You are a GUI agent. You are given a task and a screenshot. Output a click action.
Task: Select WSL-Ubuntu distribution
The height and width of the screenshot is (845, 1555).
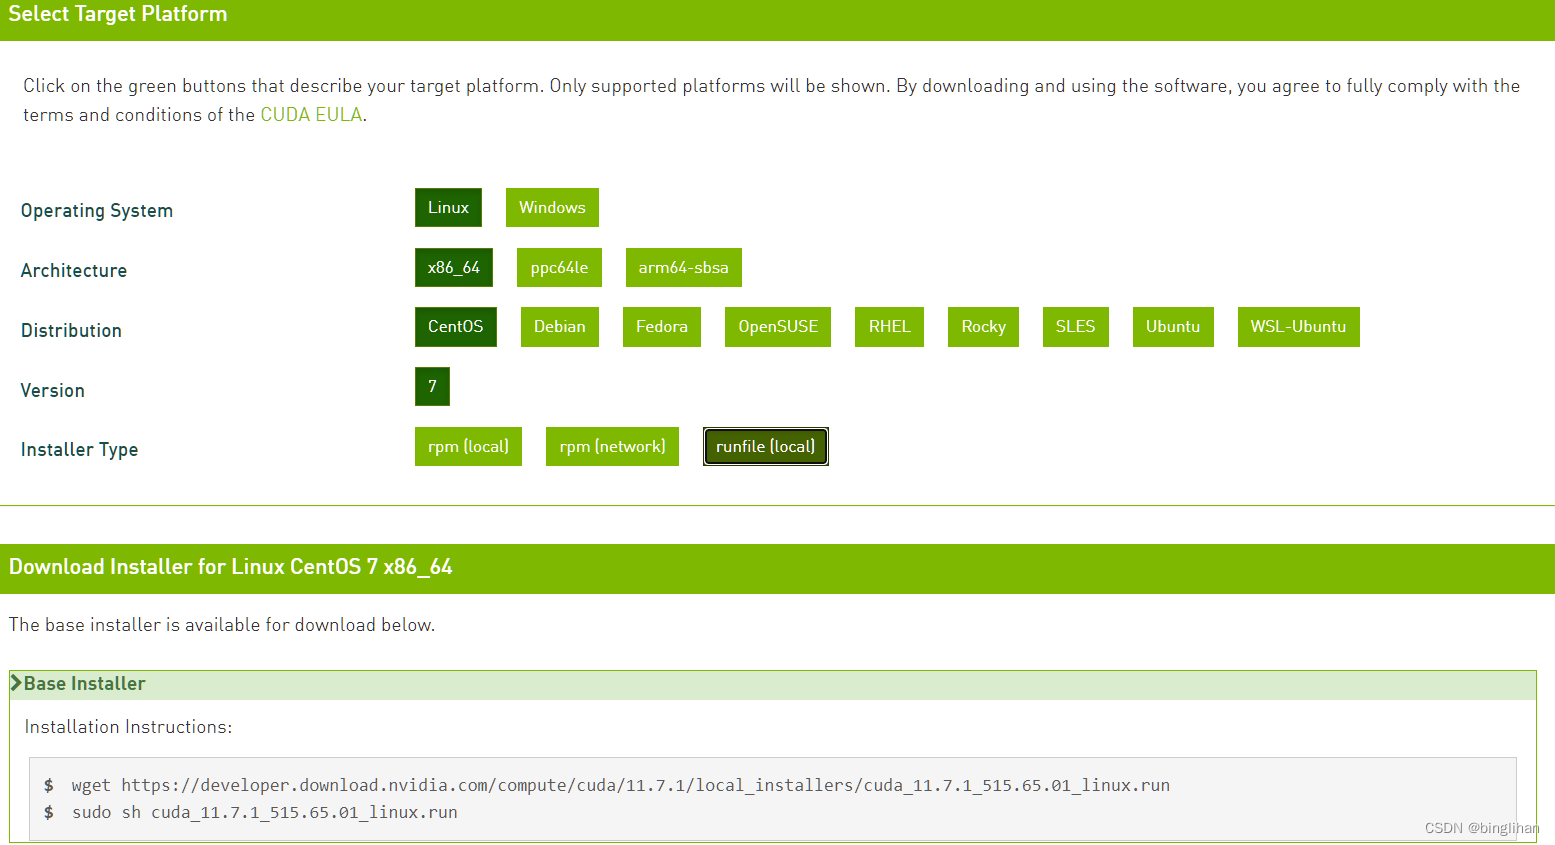tap(1298, 327)
